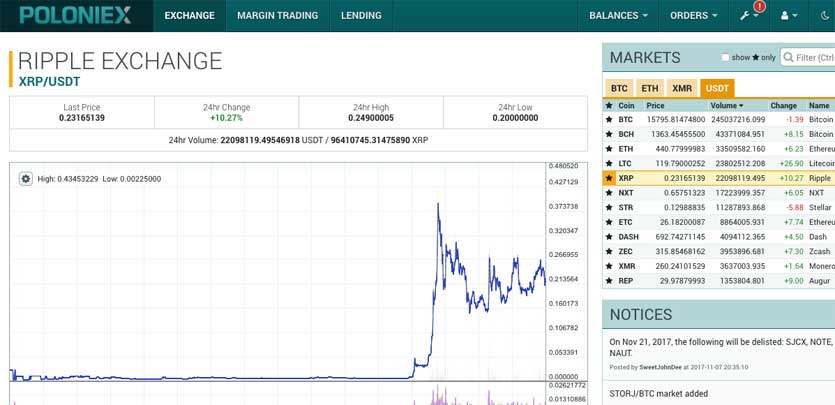Click the markets Filter search field
Screen dimensions: 835x405
tap(808, 58)
